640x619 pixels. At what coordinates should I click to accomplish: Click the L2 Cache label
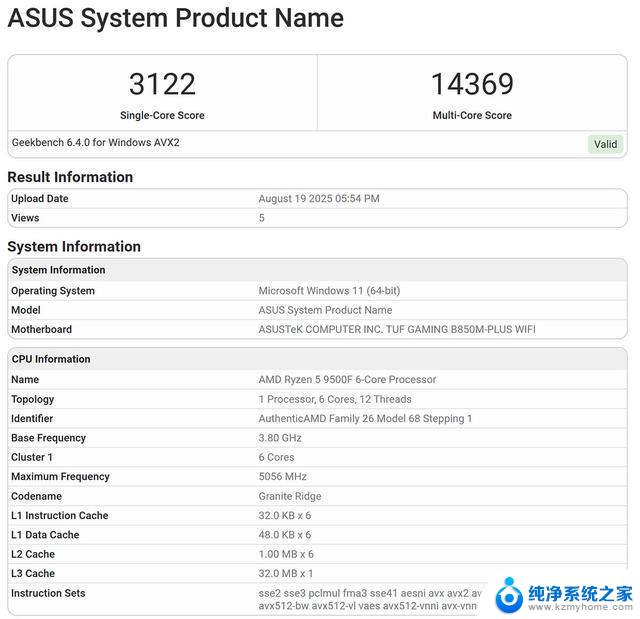pos(33,554)
